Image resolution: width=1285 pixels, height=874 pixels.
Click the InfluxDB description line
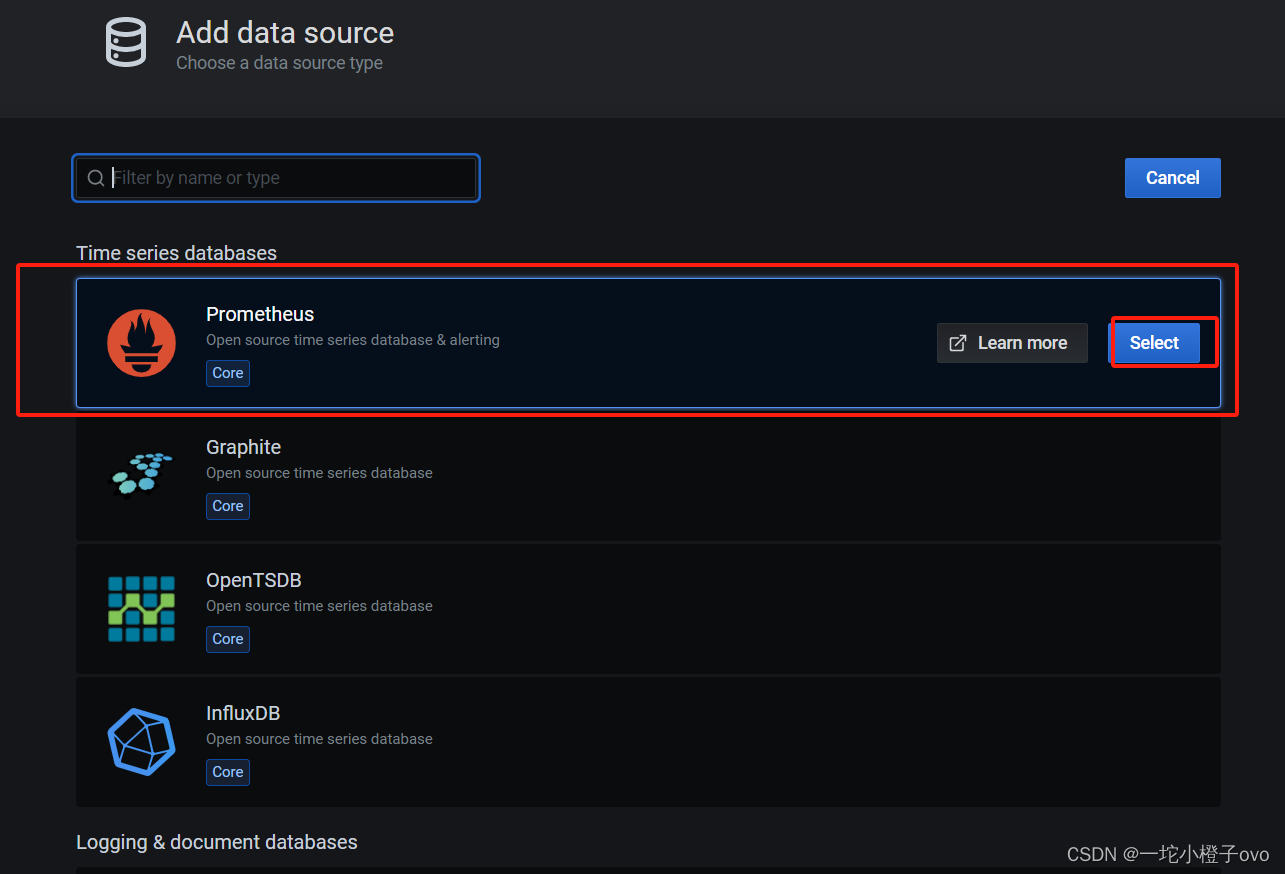[319, 739]
